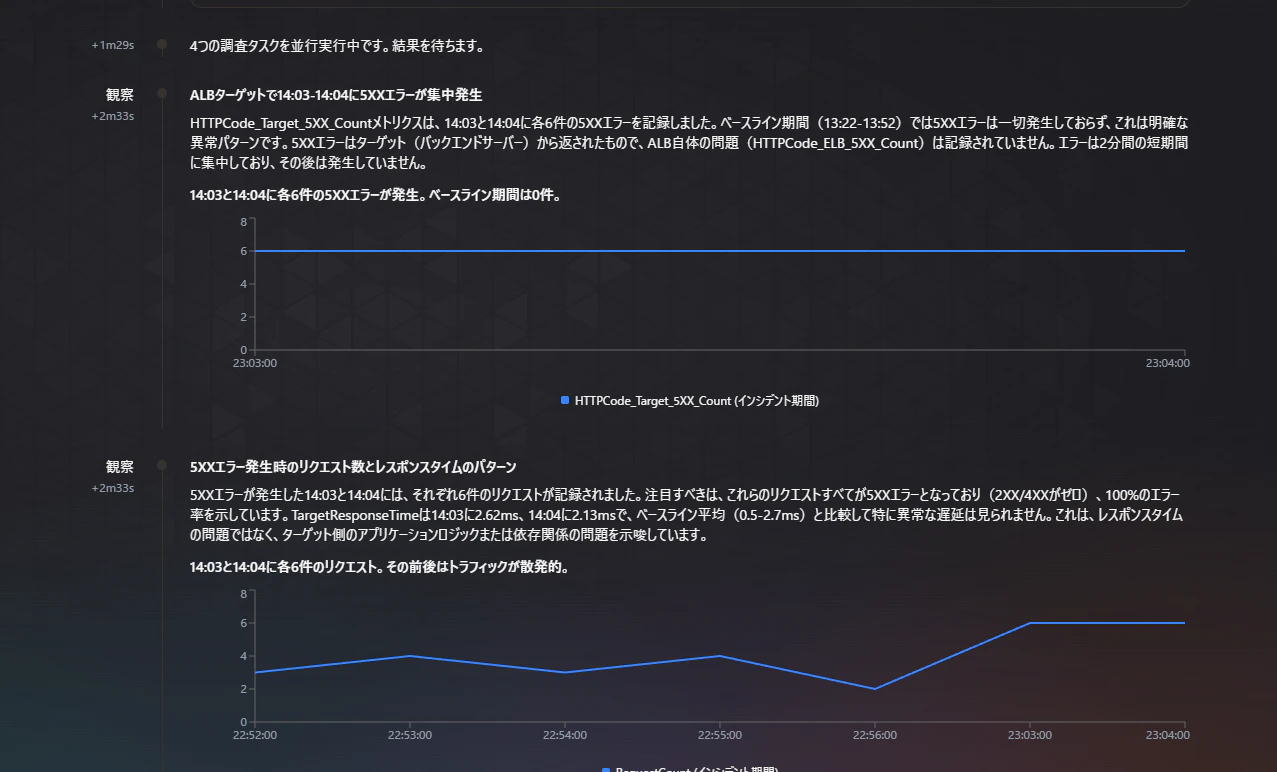1277x772 pixels.
Task: Click the 観察 label beside the ALBターゲット heading
Action: (120, 95)
